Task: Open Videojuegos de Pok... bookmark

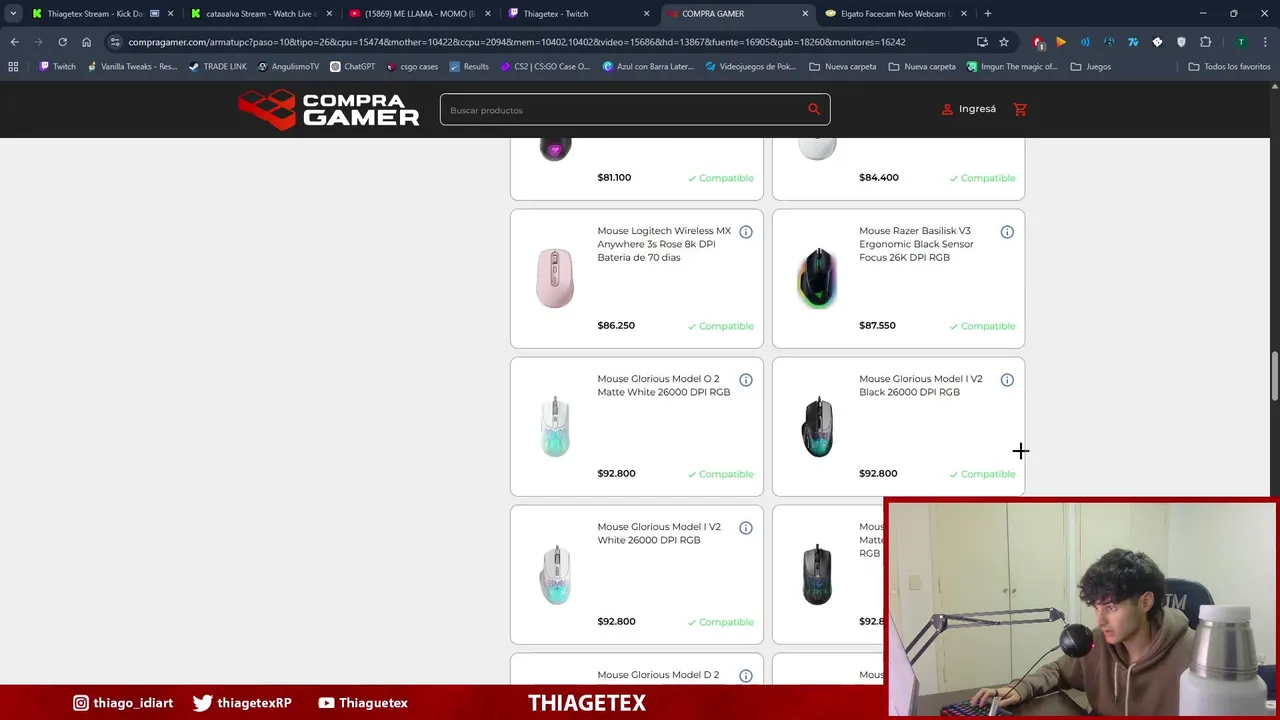Action: click(750, 66)
